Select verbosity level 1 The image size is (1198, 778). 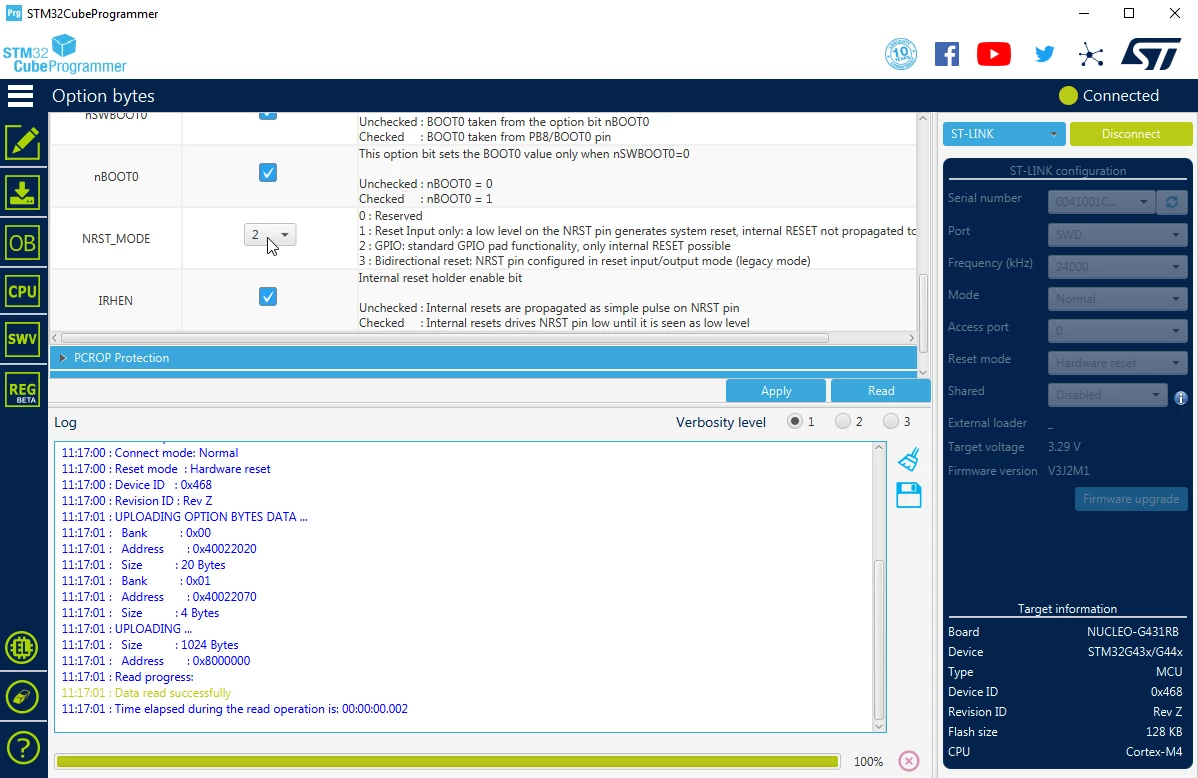pos(795,421)
